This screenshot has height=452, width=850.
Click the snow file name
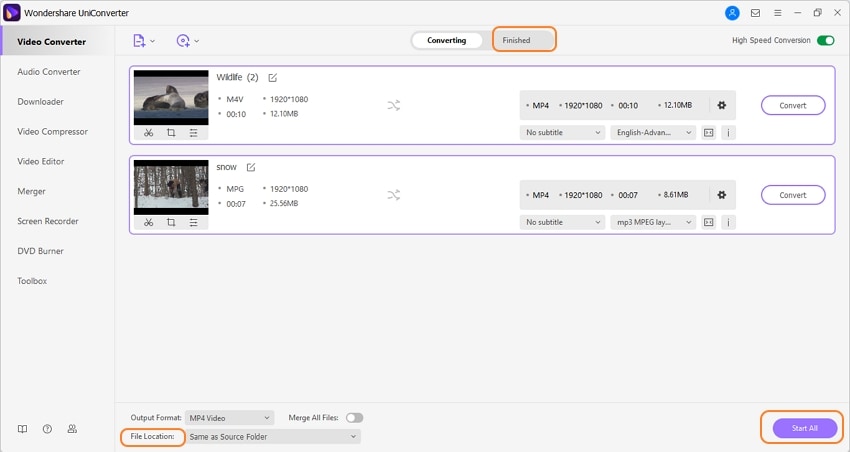click(227, 167)
